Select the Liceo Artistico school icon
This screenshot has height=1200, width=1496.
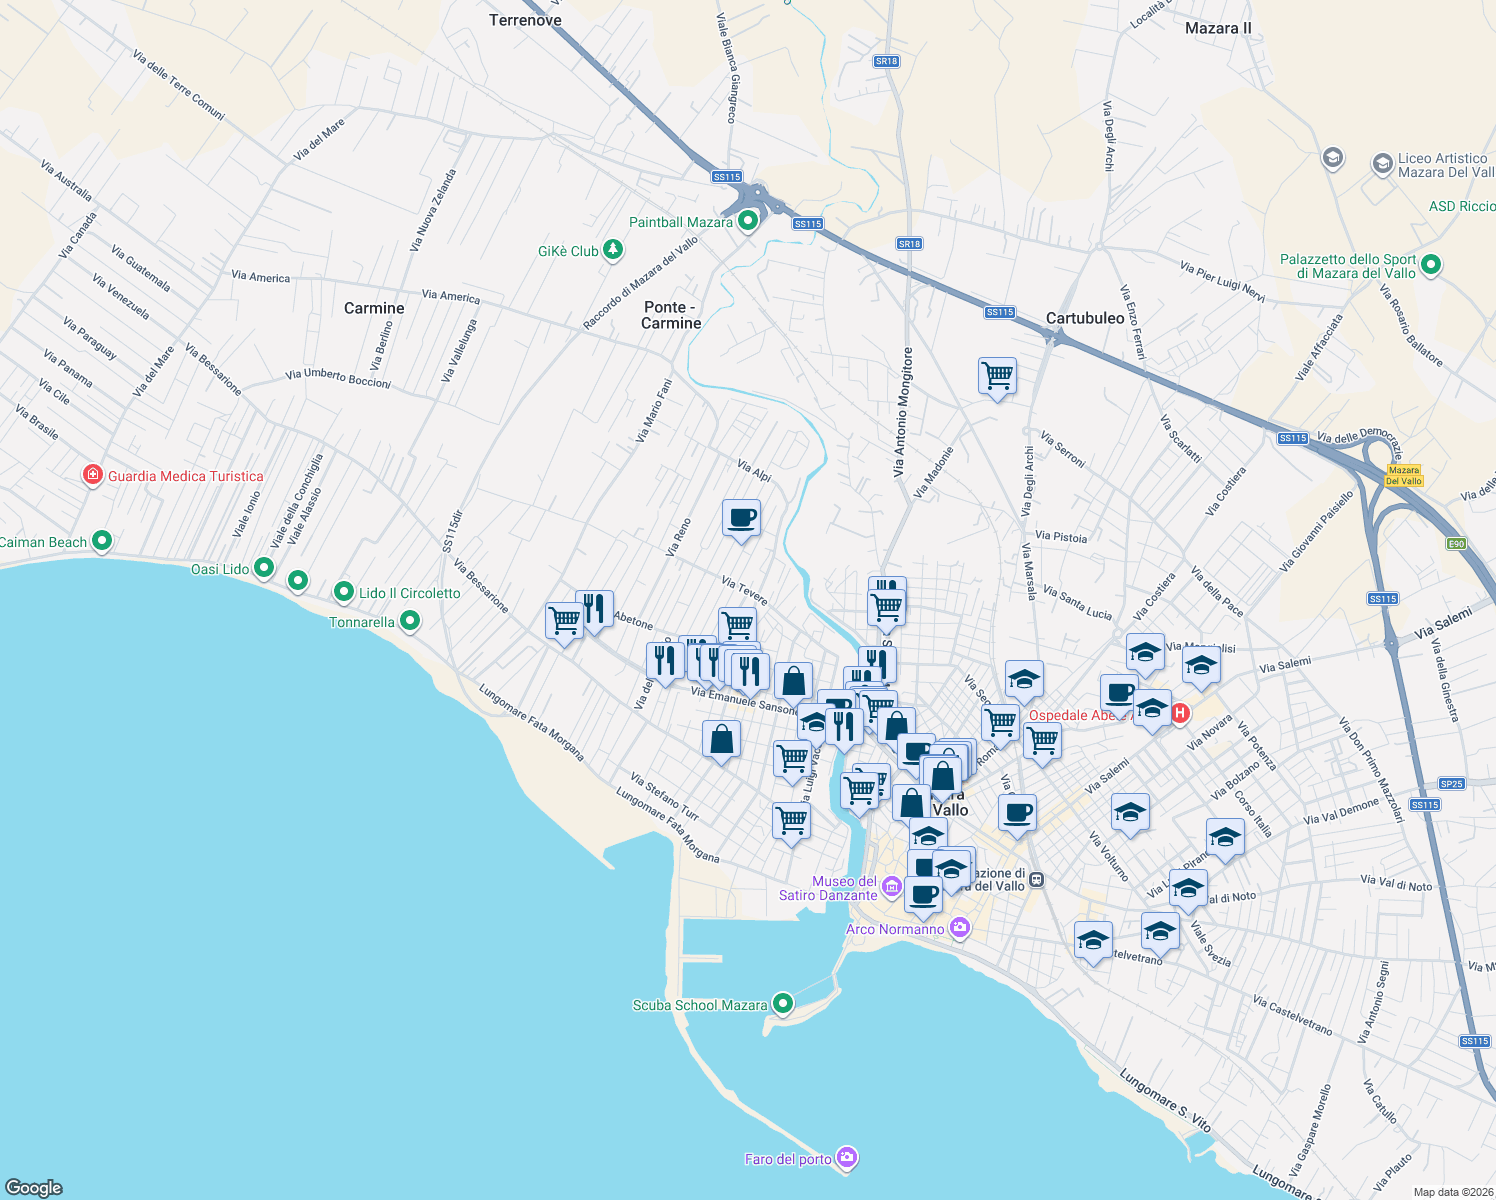coord(1382,164)
